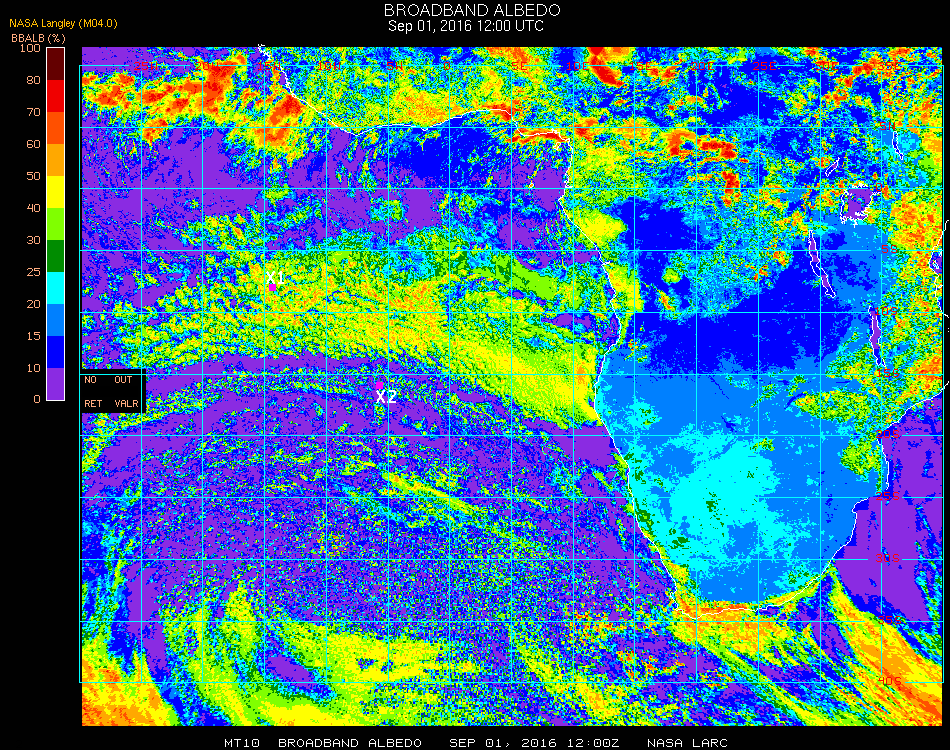The width and height of the screenshot is (950, 750).
Task: Pick the light blue 15-20 legend swatch
Action: point(56,320)
